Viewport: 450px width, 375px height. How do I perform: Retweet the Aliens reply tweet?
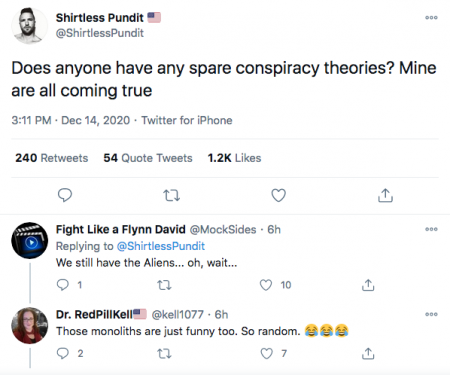(x=164, y=285)
